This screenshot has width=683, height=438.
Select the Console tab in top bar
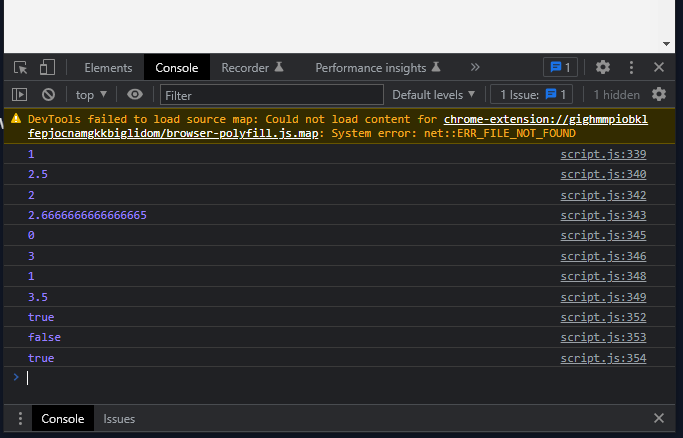[176, 68]
